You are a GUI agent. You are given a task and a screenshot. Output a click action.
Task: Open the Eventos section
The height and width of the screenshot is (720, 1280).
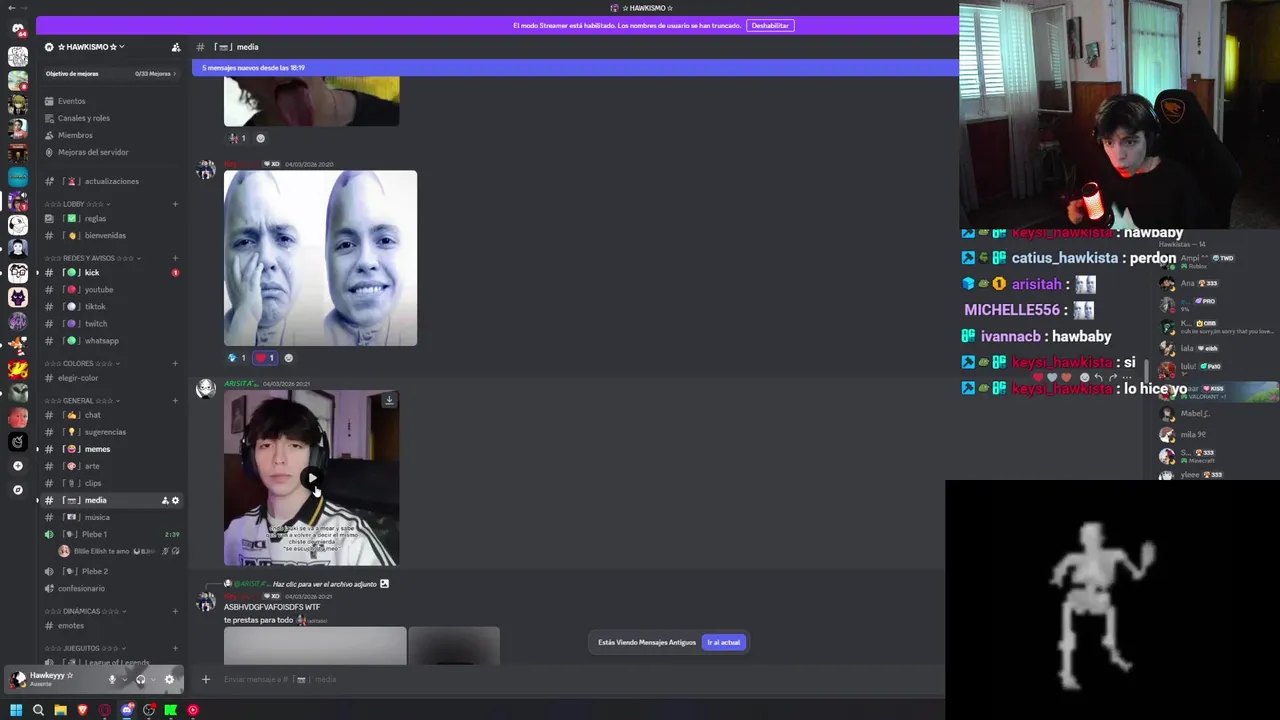click(x=71, y=101)
